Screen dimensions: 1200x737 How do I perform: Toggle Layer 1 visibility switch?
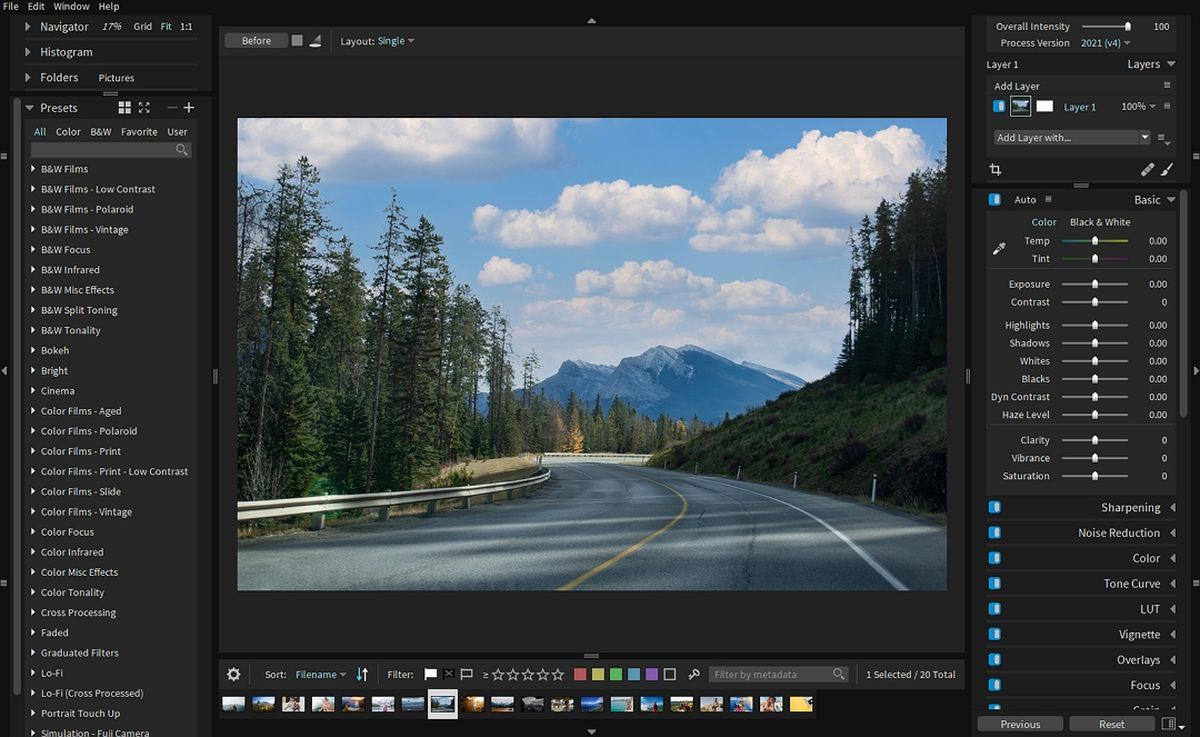999,106
